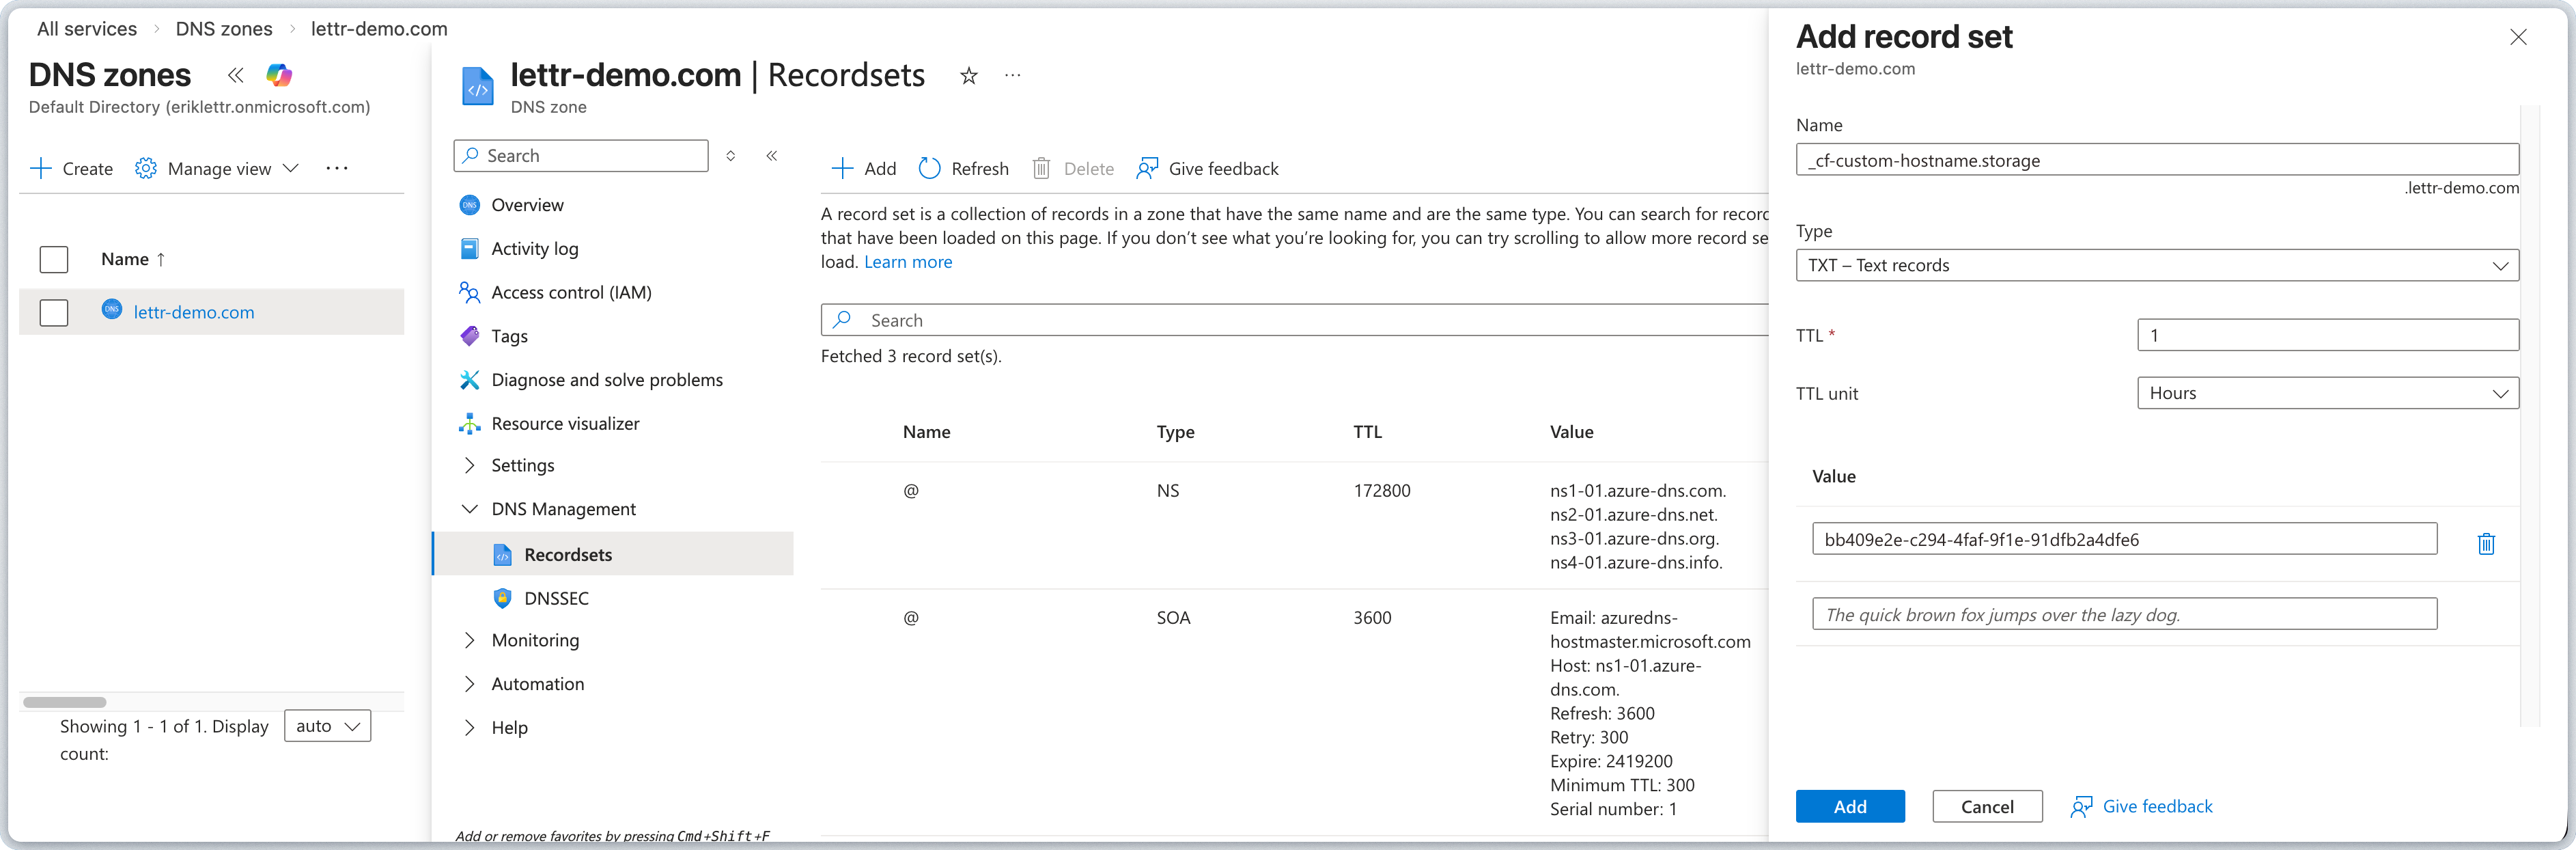Open the Resource visualizer
This screenshot has height=850, width=2576.
[x=565, y=423]
